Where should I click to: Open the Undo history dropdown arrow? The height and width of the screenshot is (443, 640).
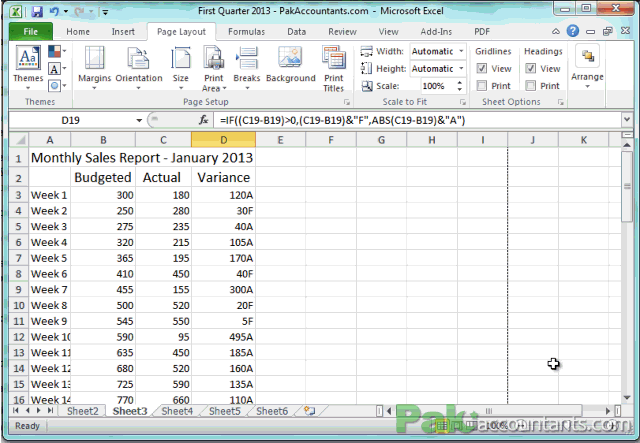[66, 11]
